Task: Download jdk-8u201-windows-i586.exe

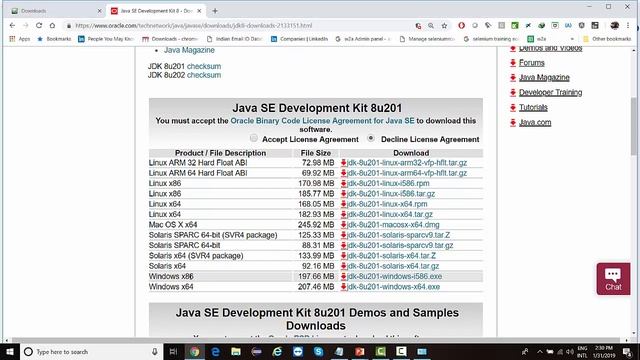Action: point(394,276)
